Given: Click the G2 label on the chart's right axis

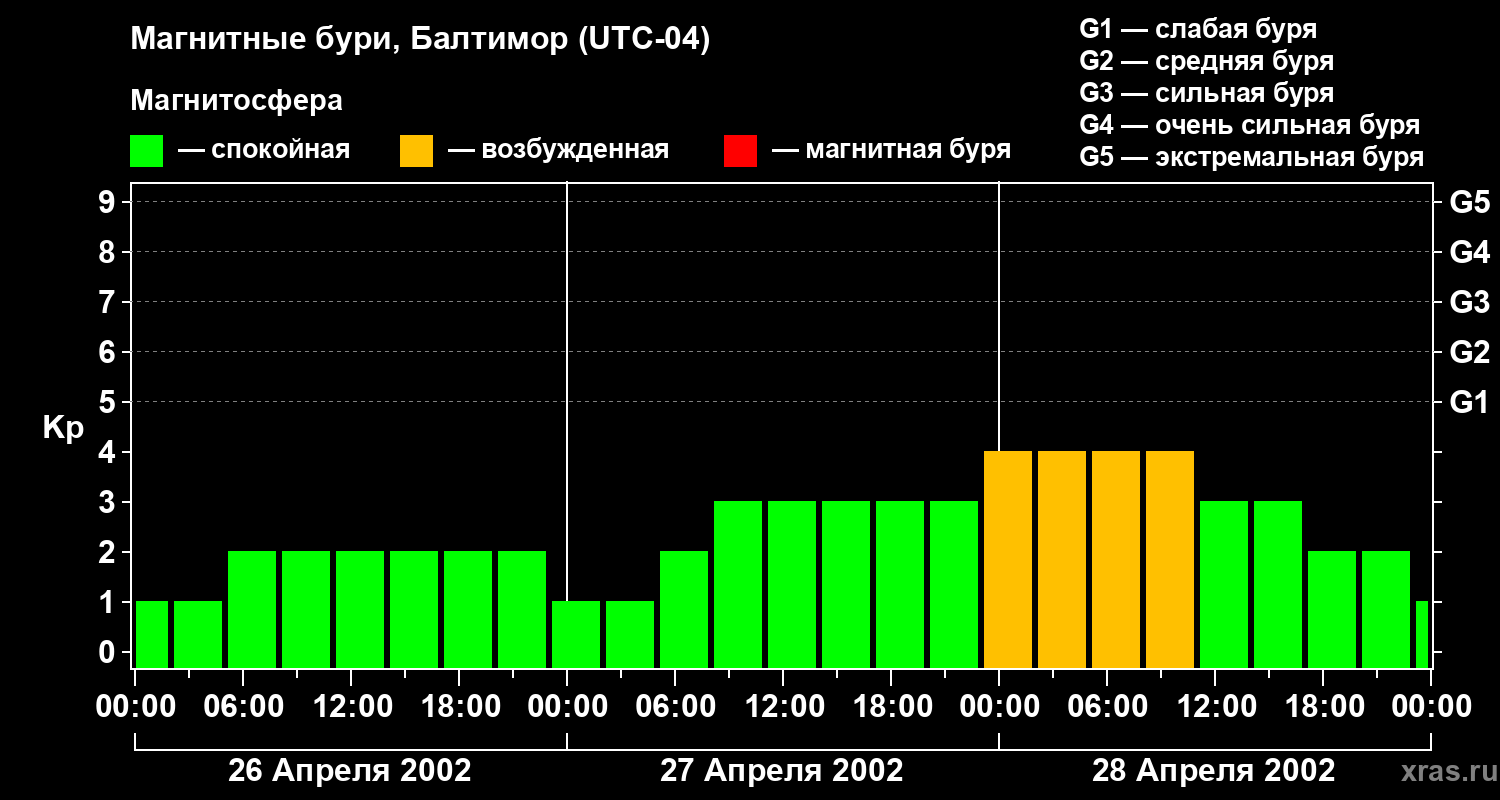Looking at the screenshot, I should [x=1469, y=352].
